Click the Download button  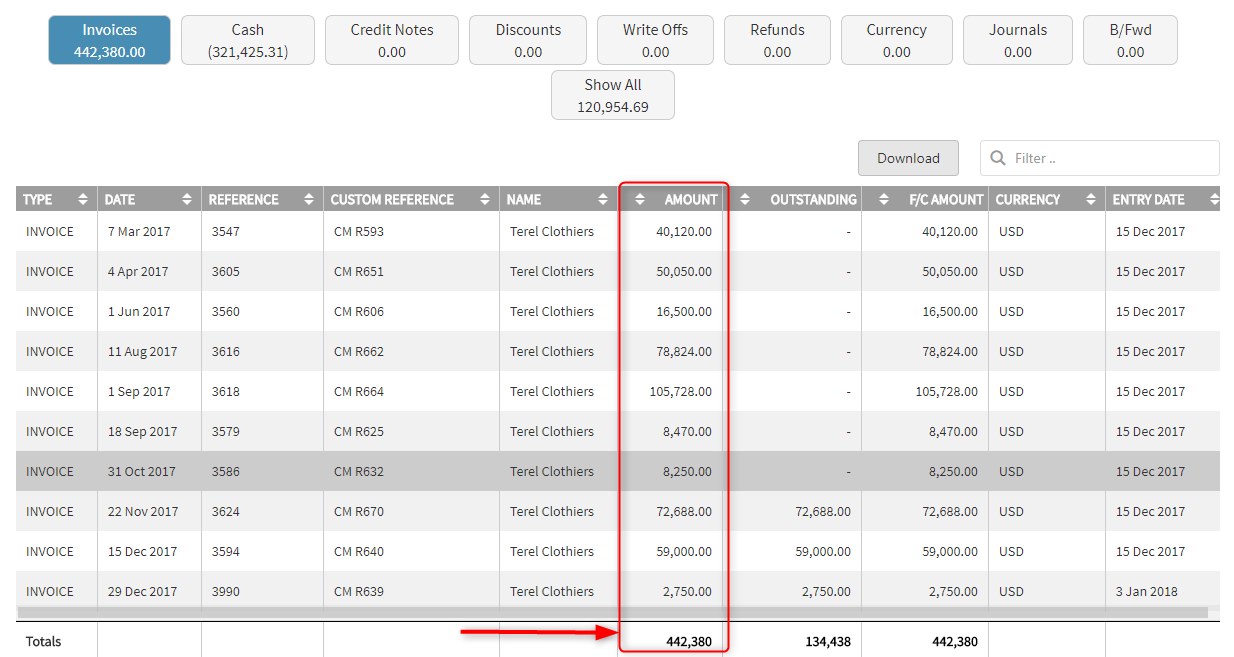pos(908,158)
